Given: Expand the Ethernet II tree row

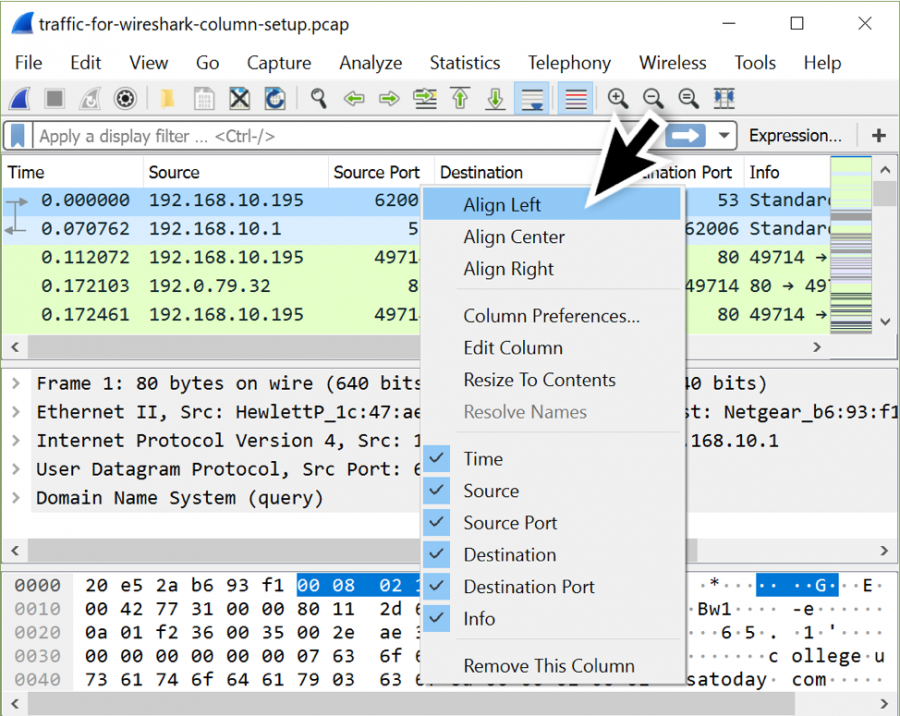Looking at the screenshot, I should point(15,412).
